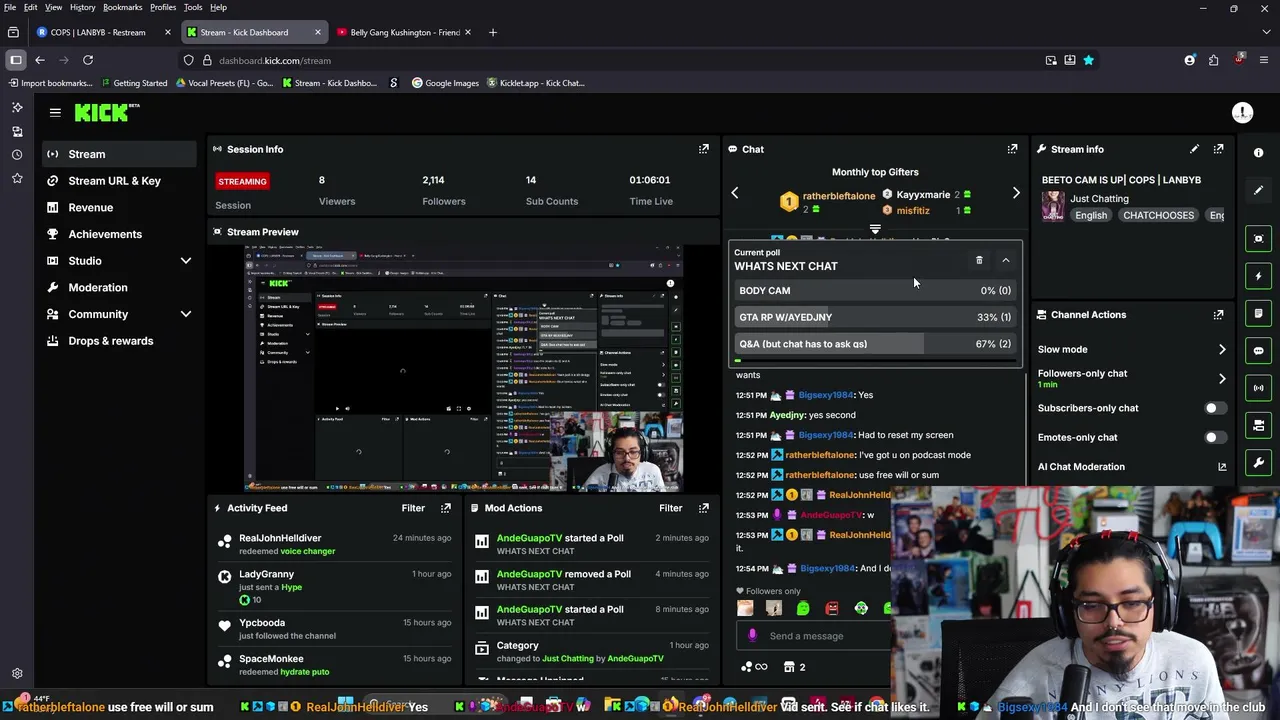1280x720 pixels.
Task: Open Drops & rewards page
Action: pyautogui.click(x=120, y=341)
